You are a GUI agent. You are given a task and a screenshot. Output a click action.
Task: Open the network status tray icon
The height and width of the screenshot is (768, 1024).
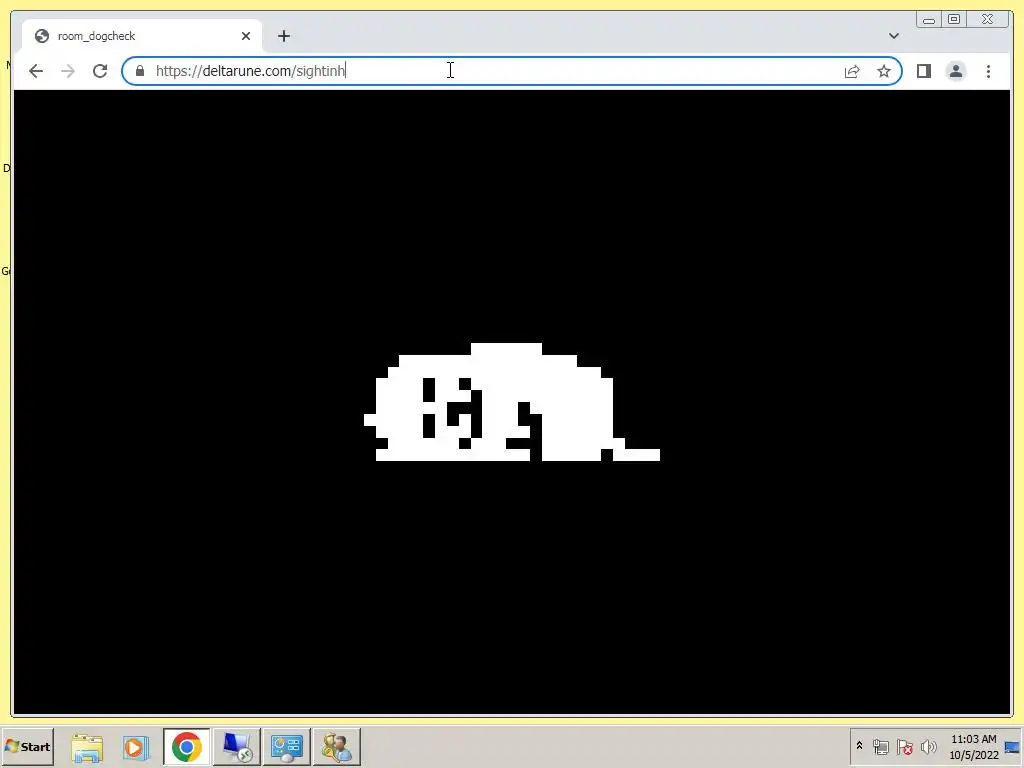click(880, 746)
